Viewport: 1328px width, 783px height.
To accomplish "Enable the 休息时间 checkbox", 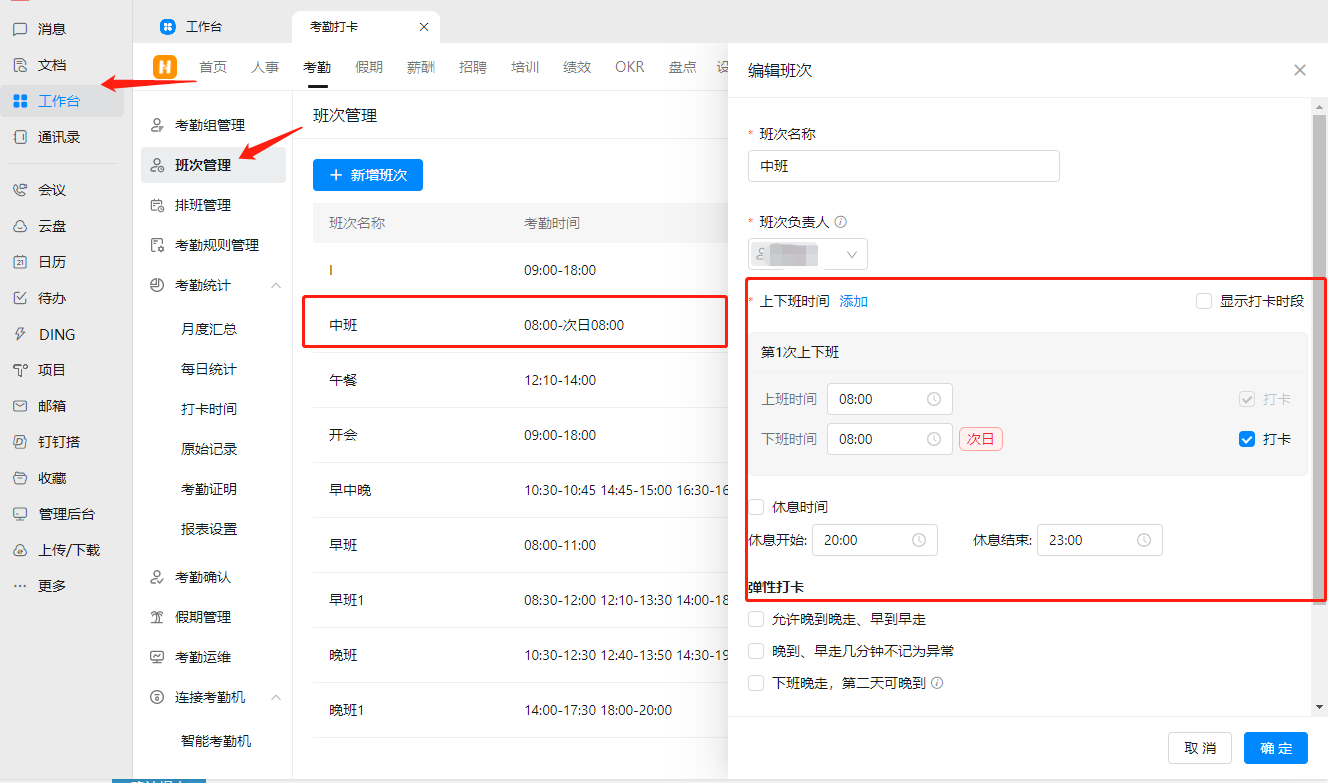I will pos(756,507).
